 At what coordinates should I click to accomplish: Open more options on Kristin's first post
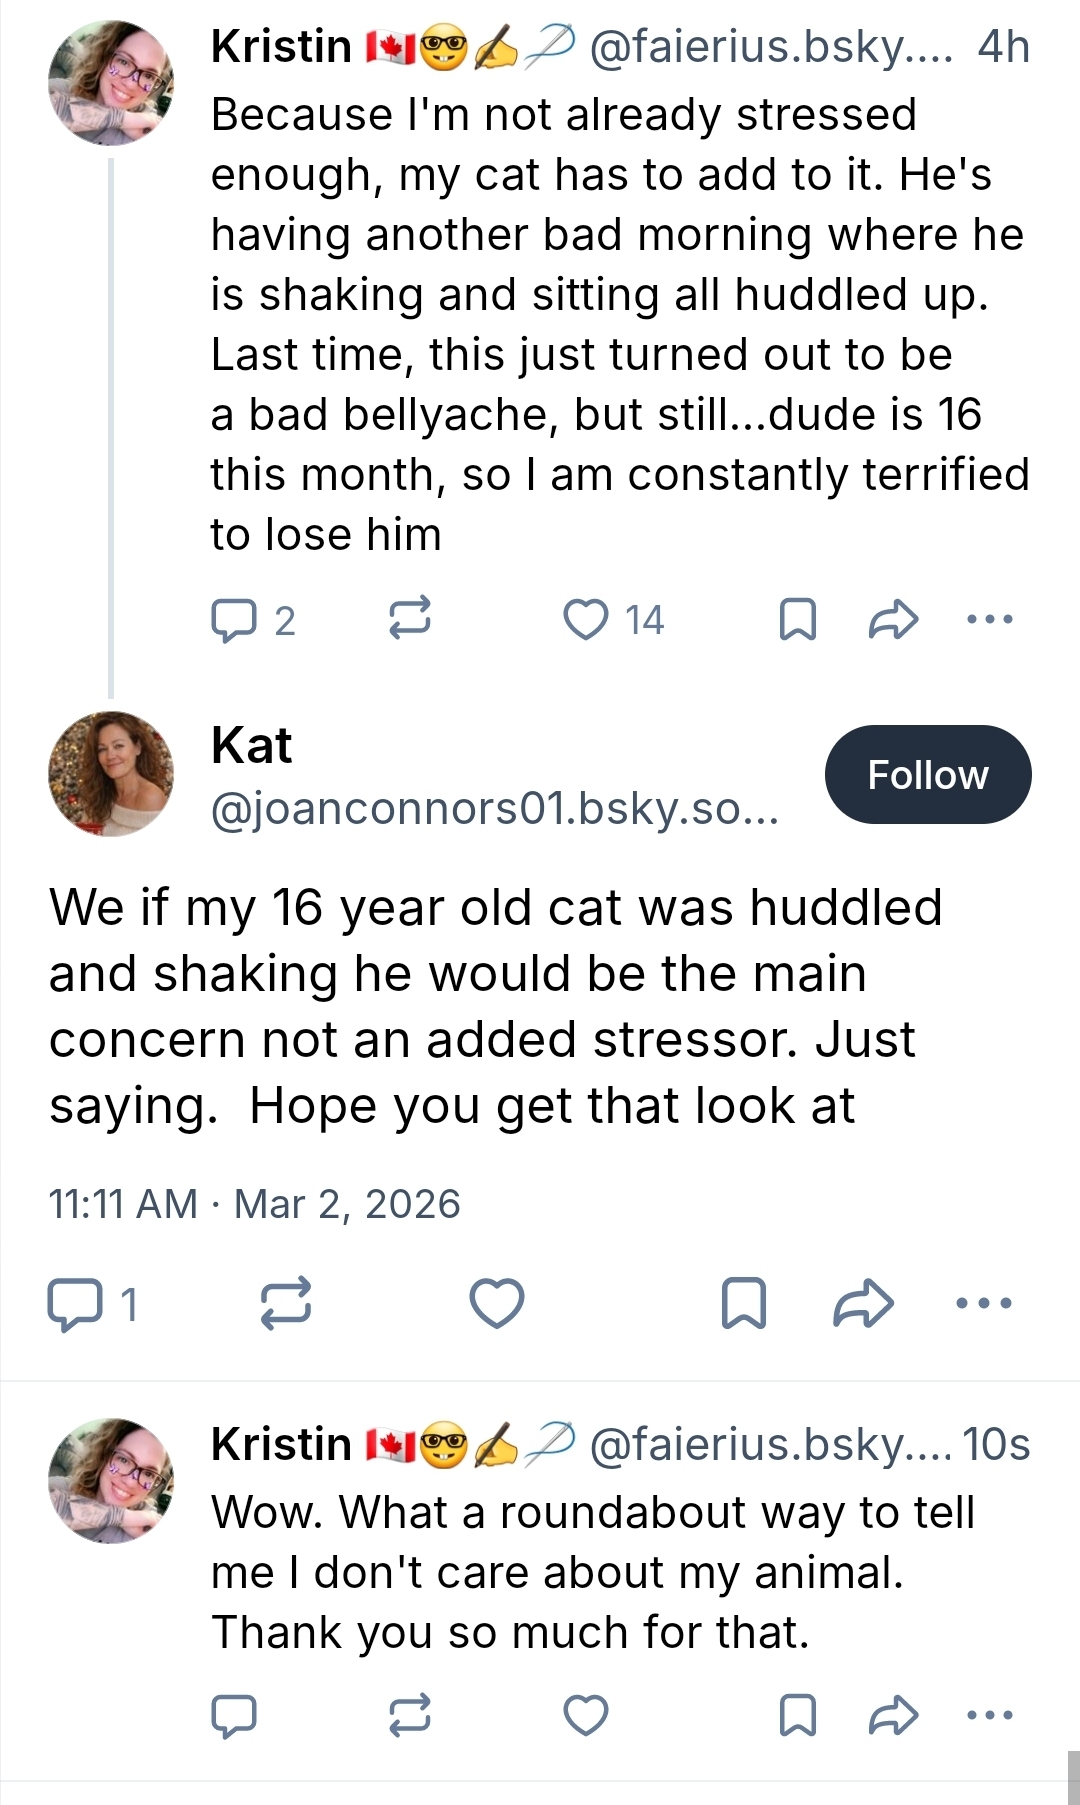point(990,619)
